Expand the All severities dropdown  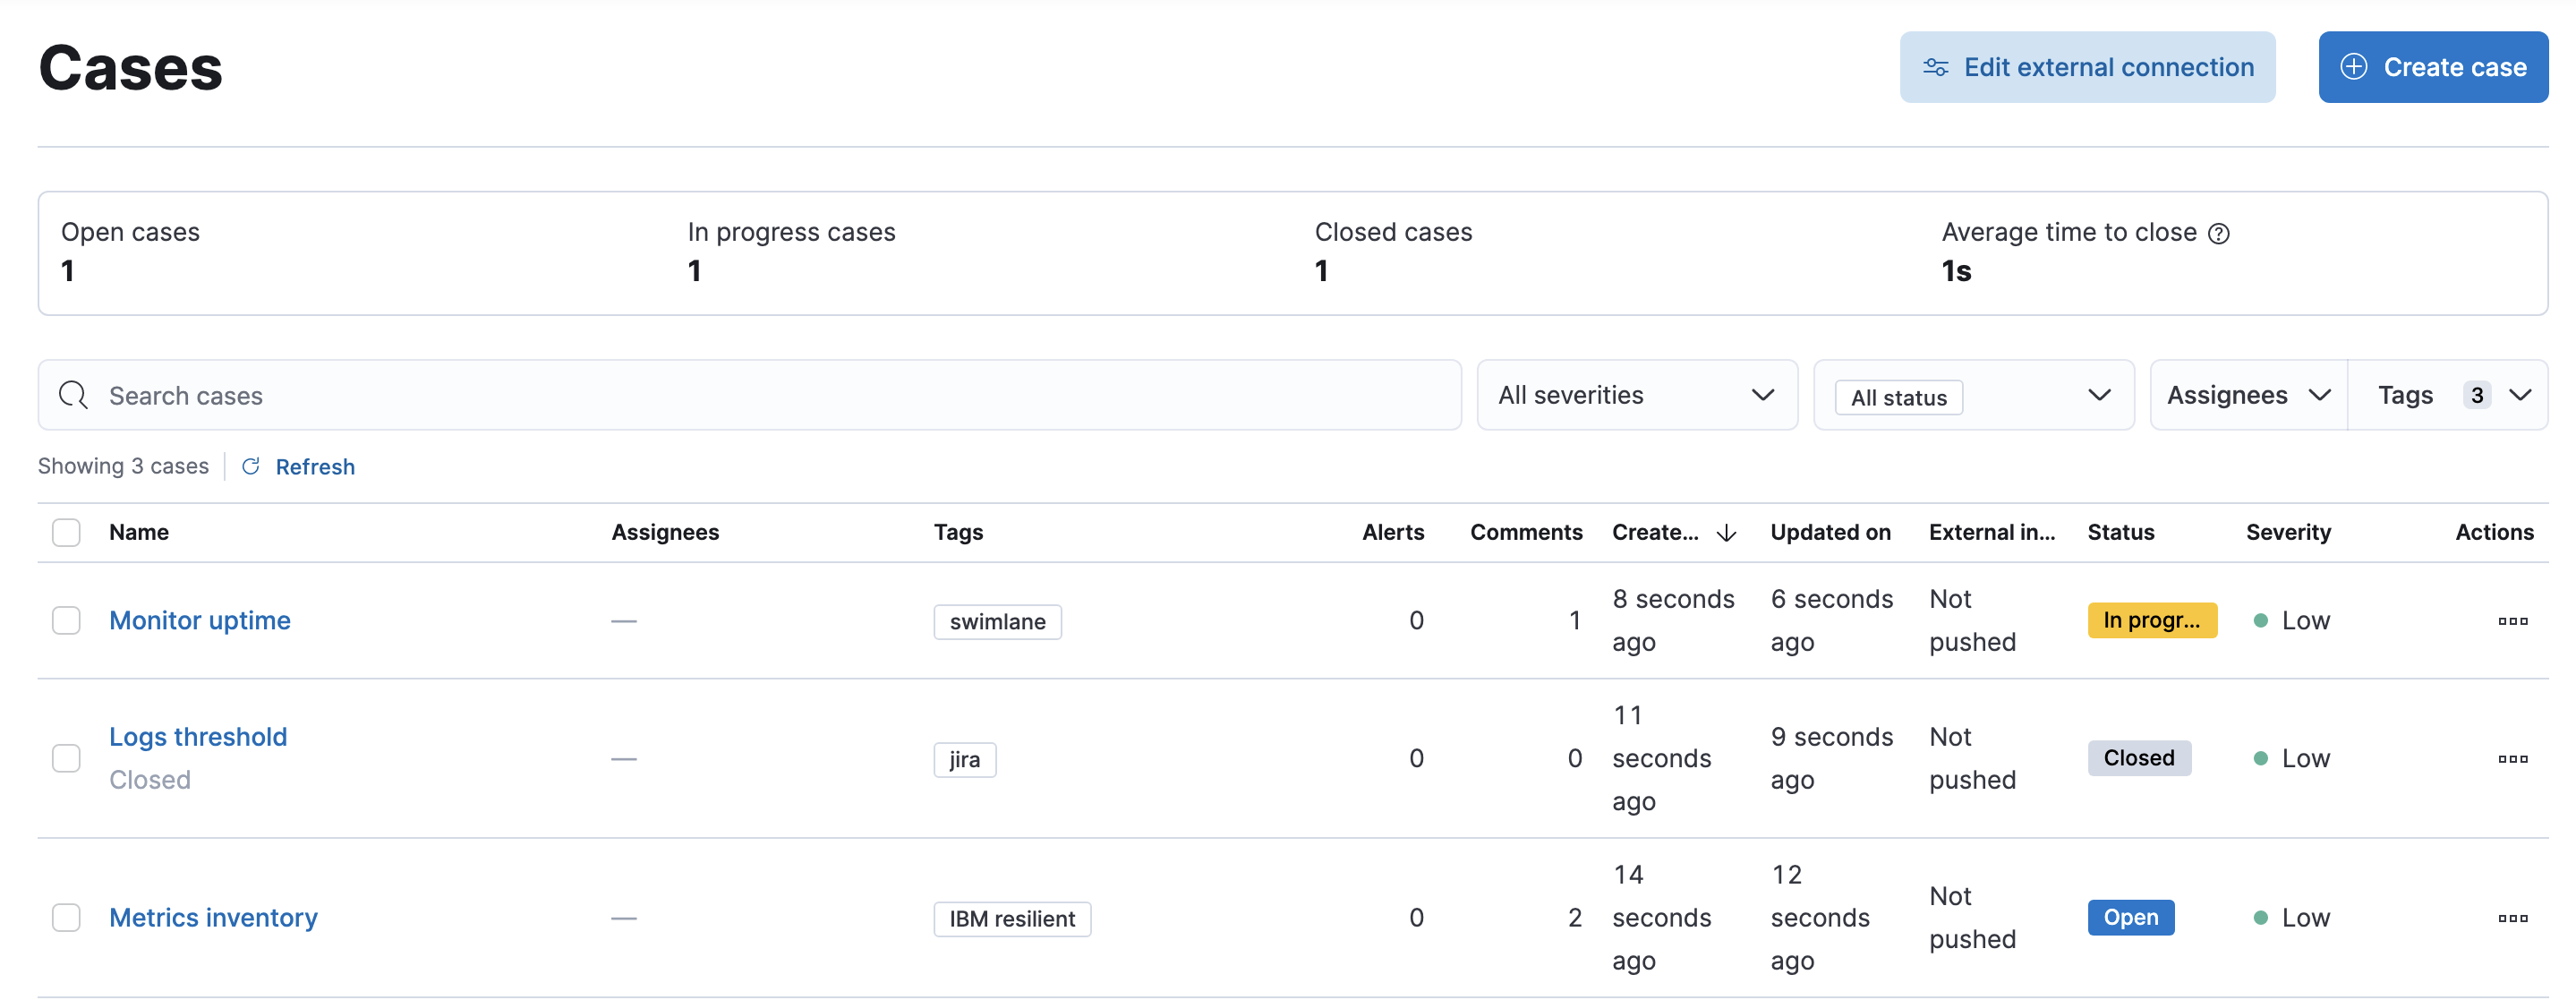[1636, 396]
